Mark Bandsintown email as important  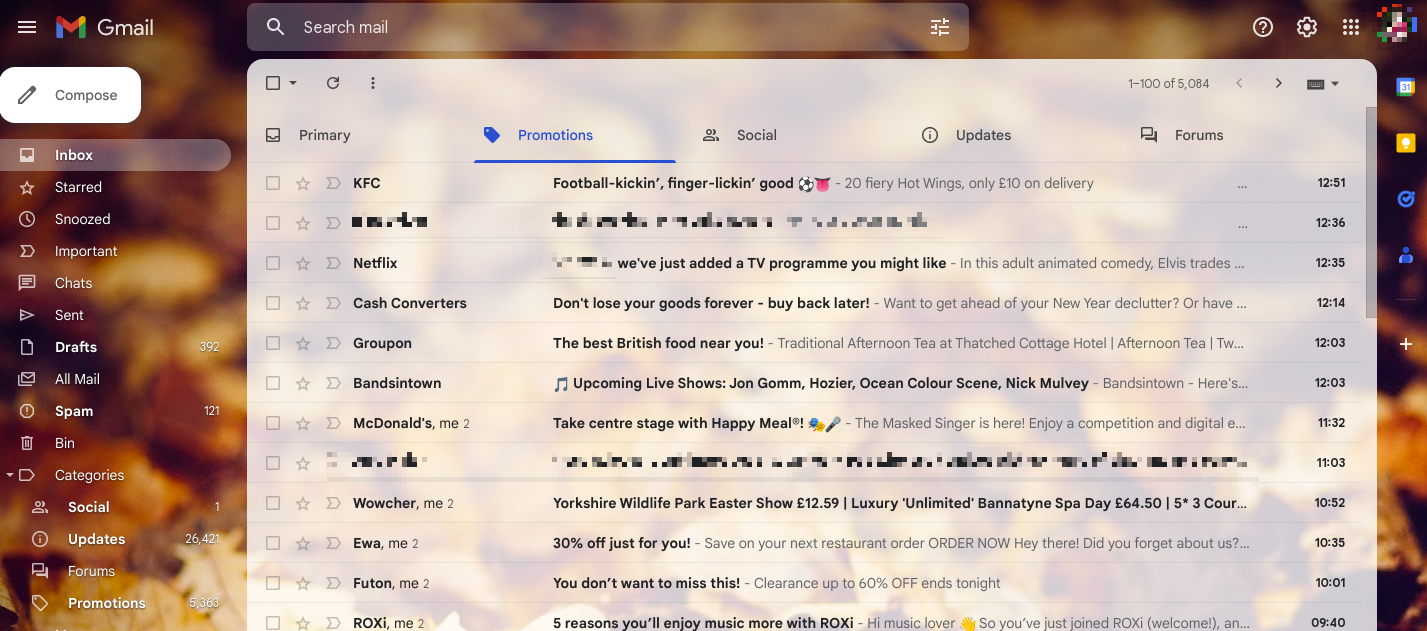(333, 383)
